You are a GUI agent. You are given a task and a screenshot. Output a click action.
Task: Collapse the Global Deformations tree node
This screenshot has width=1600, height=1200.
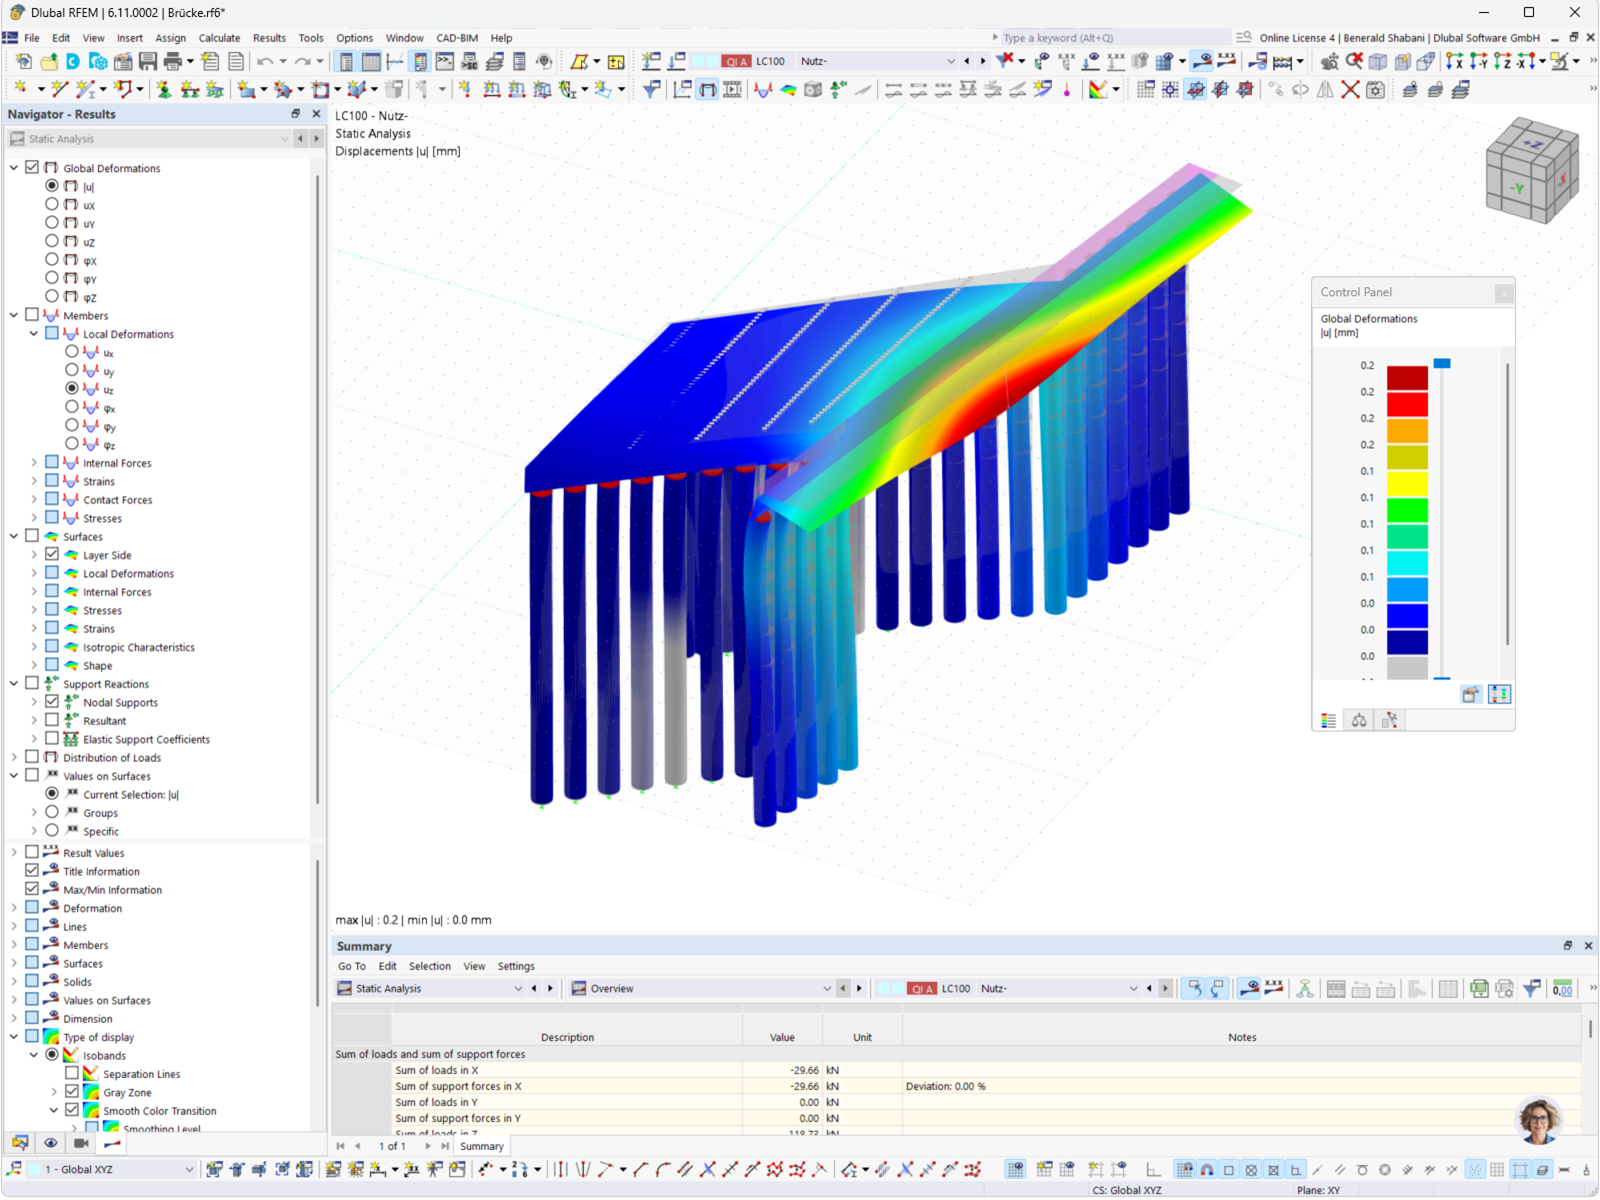(14, 168)
